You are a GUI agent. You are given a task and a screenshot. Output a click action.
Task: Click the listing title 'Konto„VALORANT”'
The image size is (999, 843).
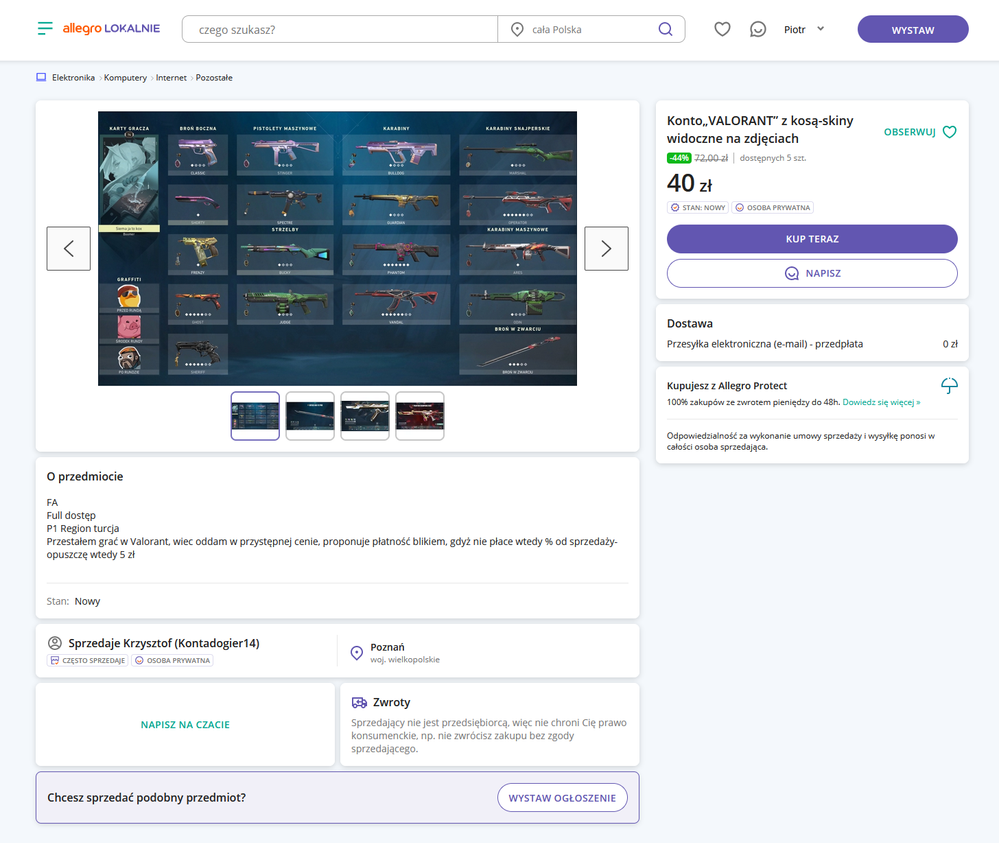click(x=759, y=129)
